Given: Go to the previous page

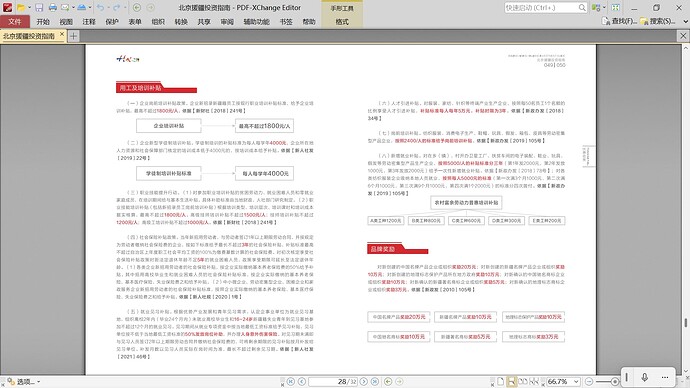Looking at the screenshot, I should coord(302,381).
